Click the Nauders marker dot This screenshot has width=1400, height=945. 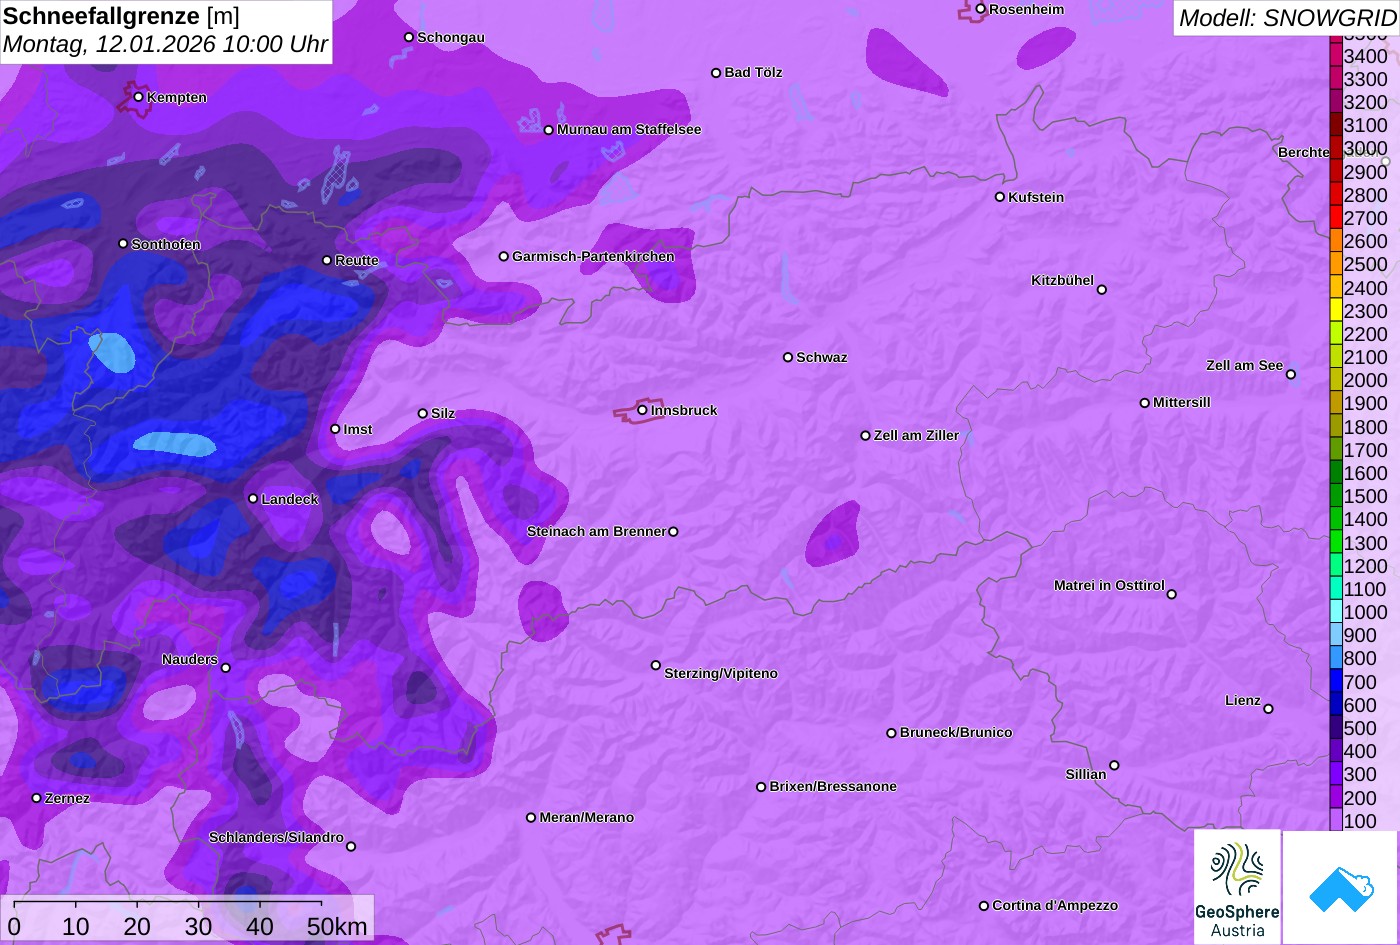coord(226,668)
